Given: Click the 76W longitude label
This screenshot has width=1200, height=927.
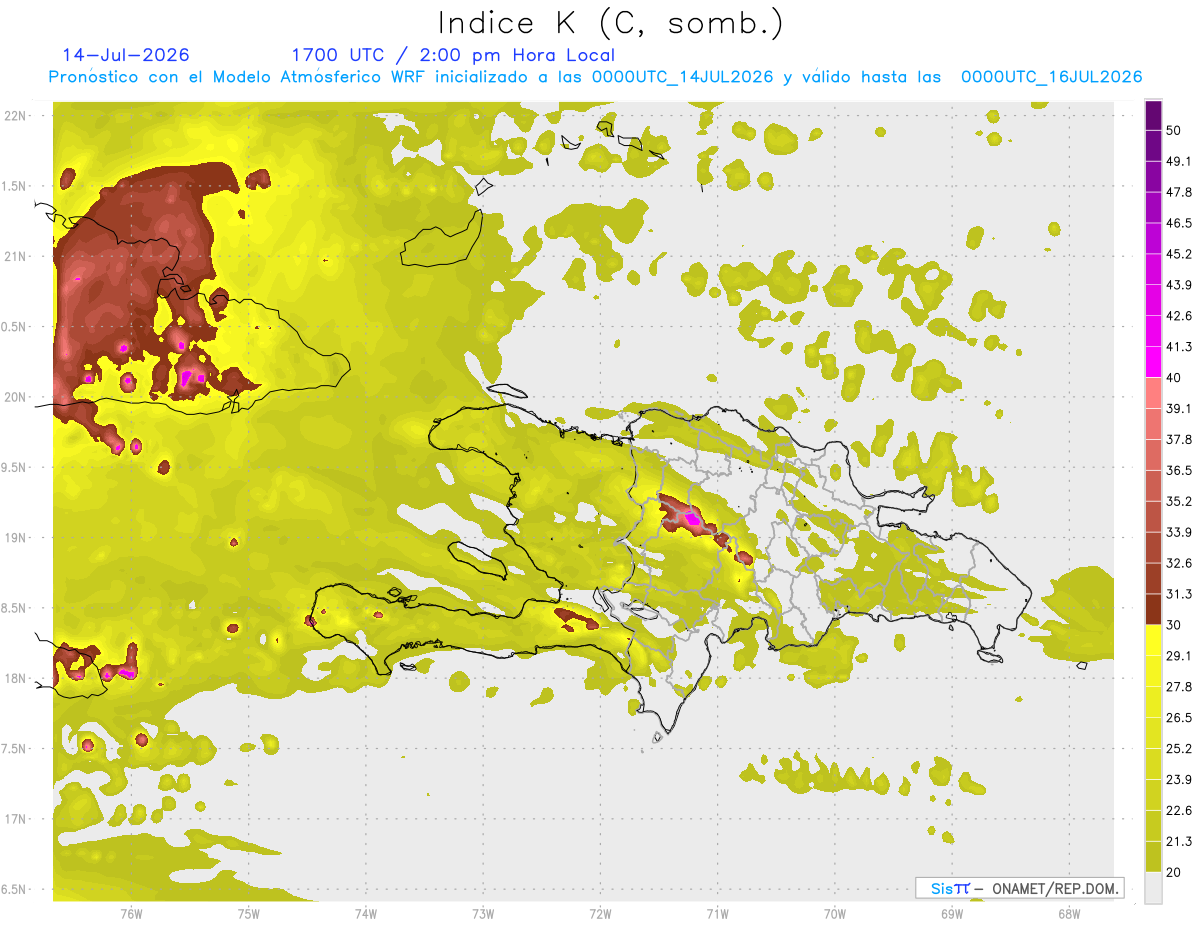Looking at the screenshot, I should point(131,914).
